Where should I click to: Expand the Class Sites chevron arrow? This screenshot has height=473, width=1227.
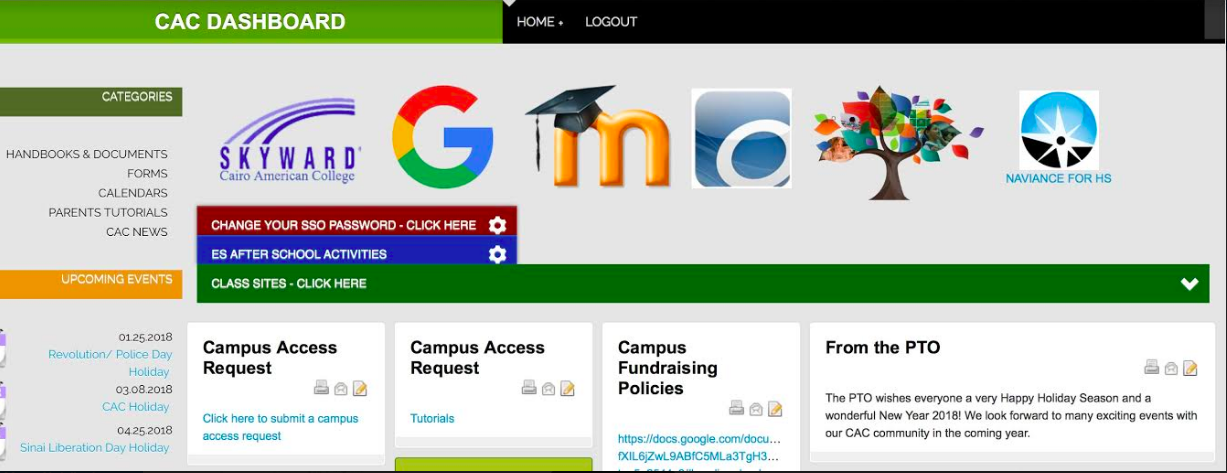click(1189, 284)
